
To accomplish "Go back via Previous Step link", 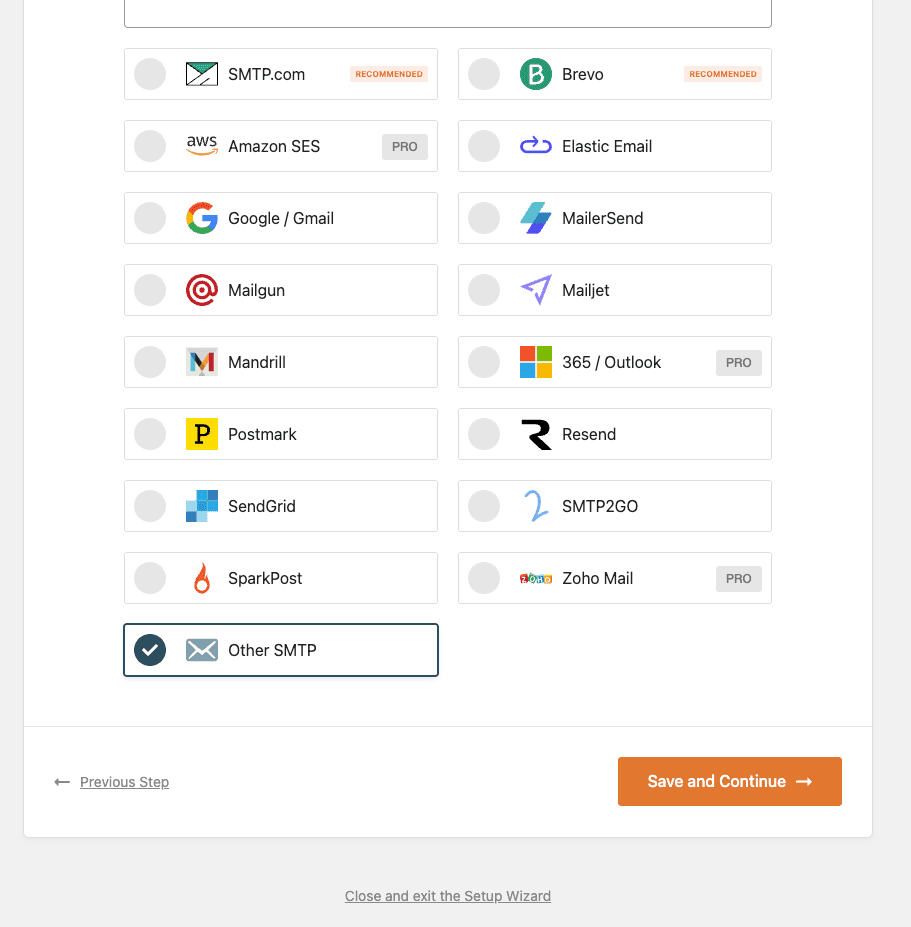I will (124, 782).
